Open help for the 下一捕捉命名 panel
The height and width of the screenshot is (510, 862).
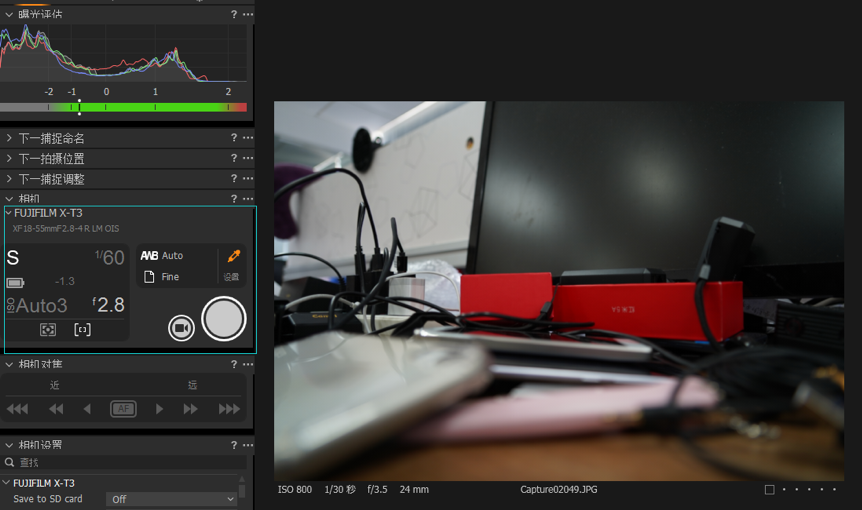tap(234, 137)
